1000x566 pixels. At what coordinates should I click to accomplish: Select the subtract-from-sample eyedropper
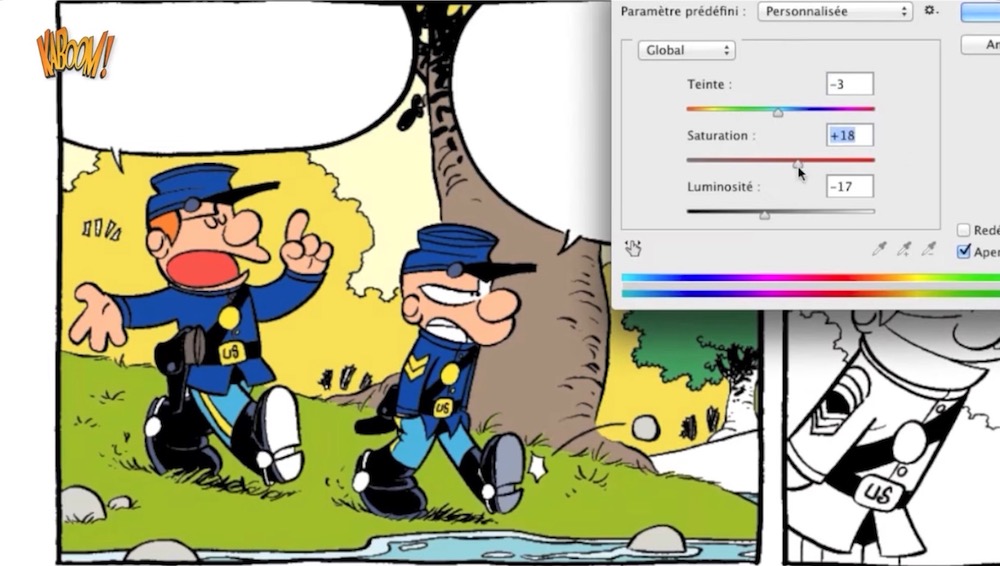(x=929, y=249)
